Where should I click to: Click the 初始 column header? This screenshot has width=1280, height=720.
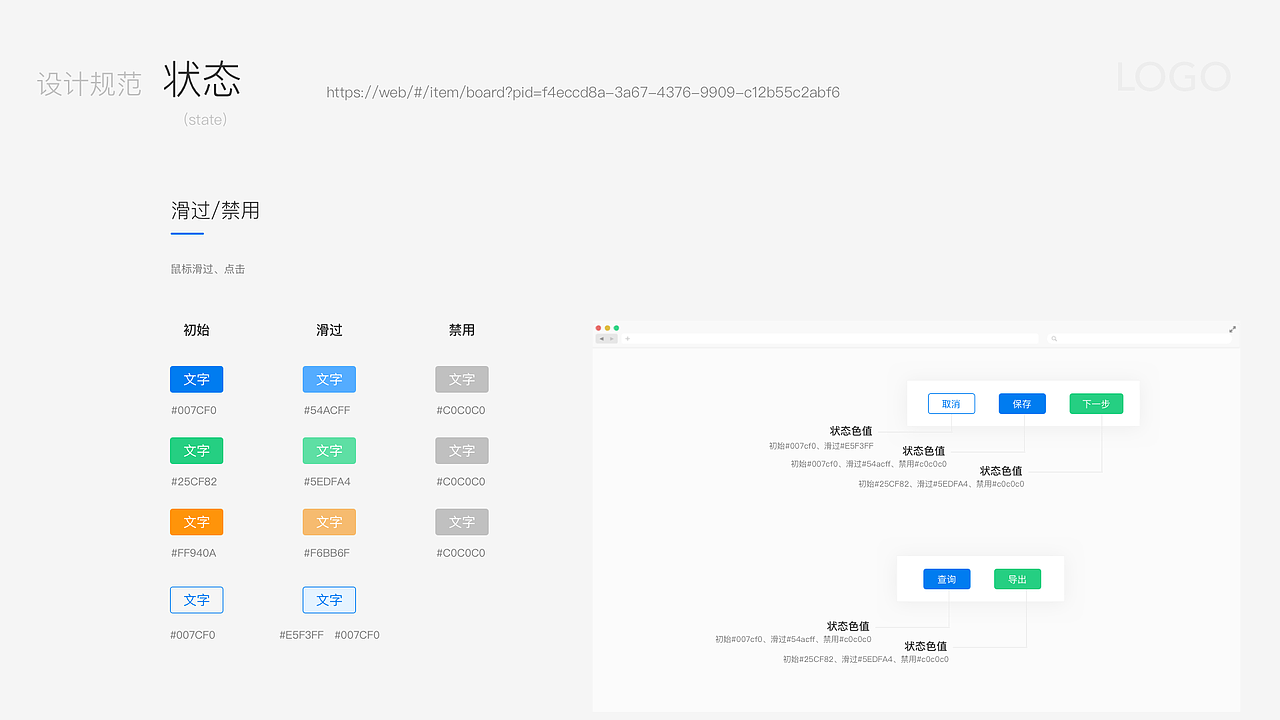tap(196, 330)
